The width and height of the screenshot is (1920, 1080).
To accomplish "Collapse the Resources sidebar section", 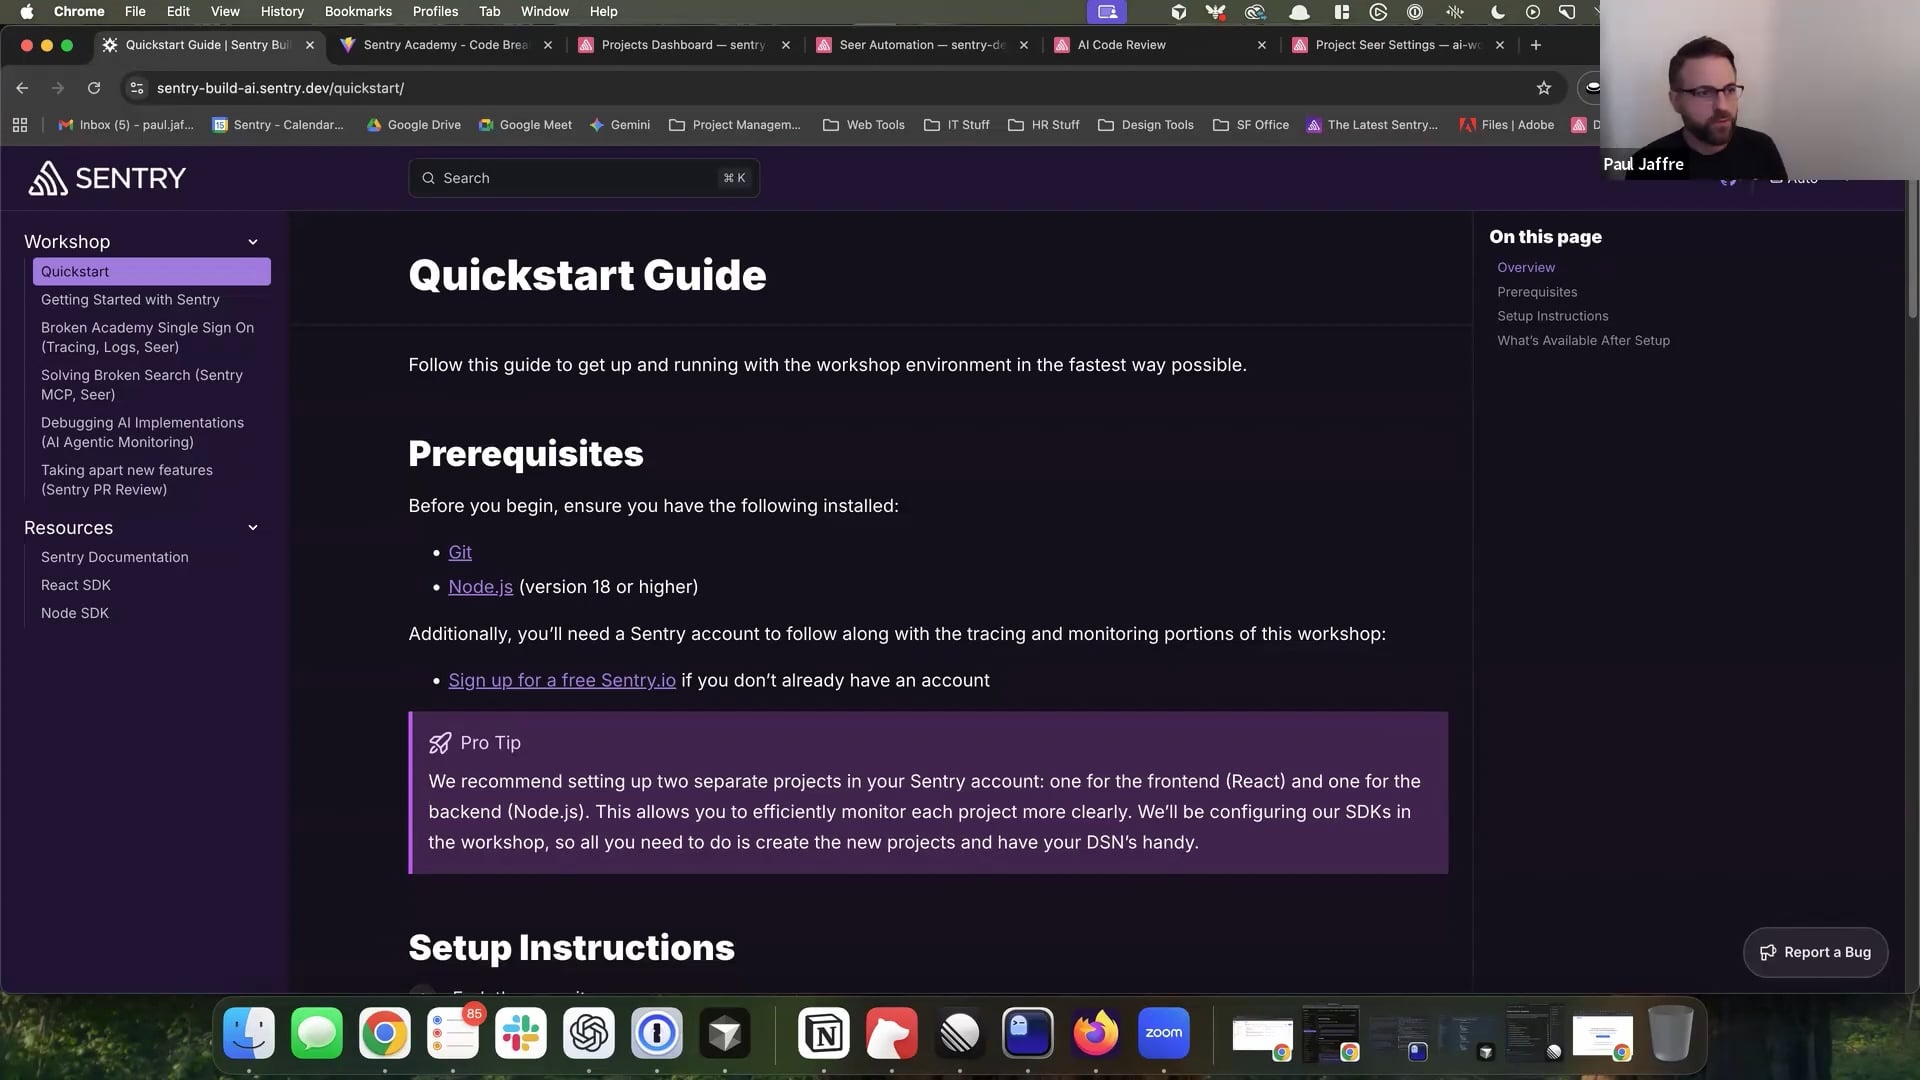I will pyautogui.click(x=253, y=528).
